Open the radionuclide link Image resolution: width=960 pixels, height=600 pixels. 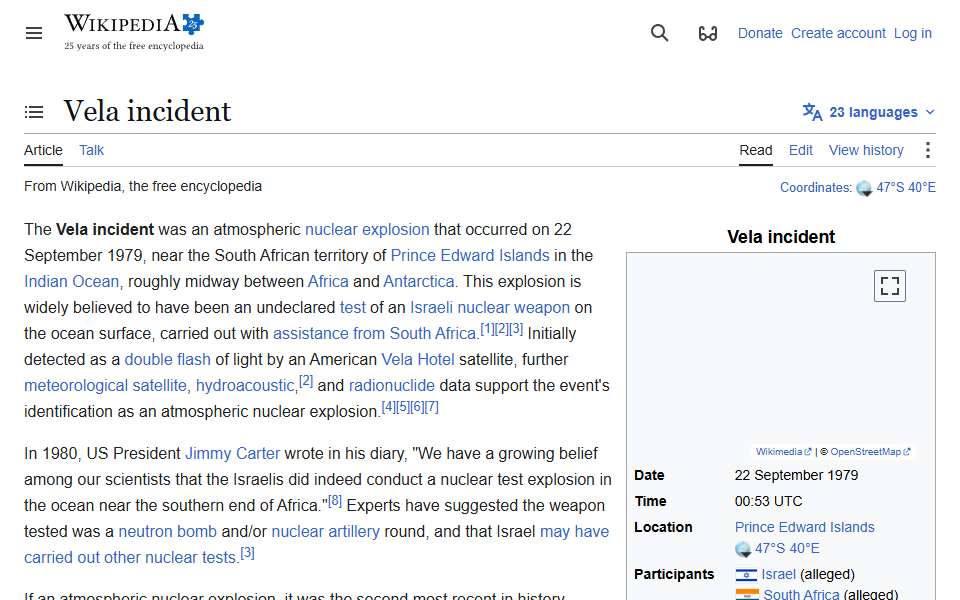tap(391, 386)
